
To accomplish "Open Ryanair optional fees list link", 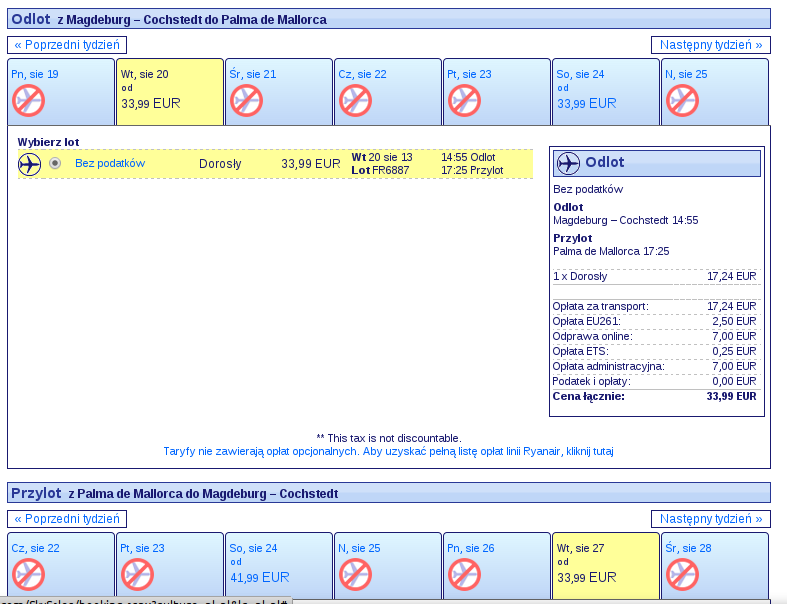I will coord(388,451).
